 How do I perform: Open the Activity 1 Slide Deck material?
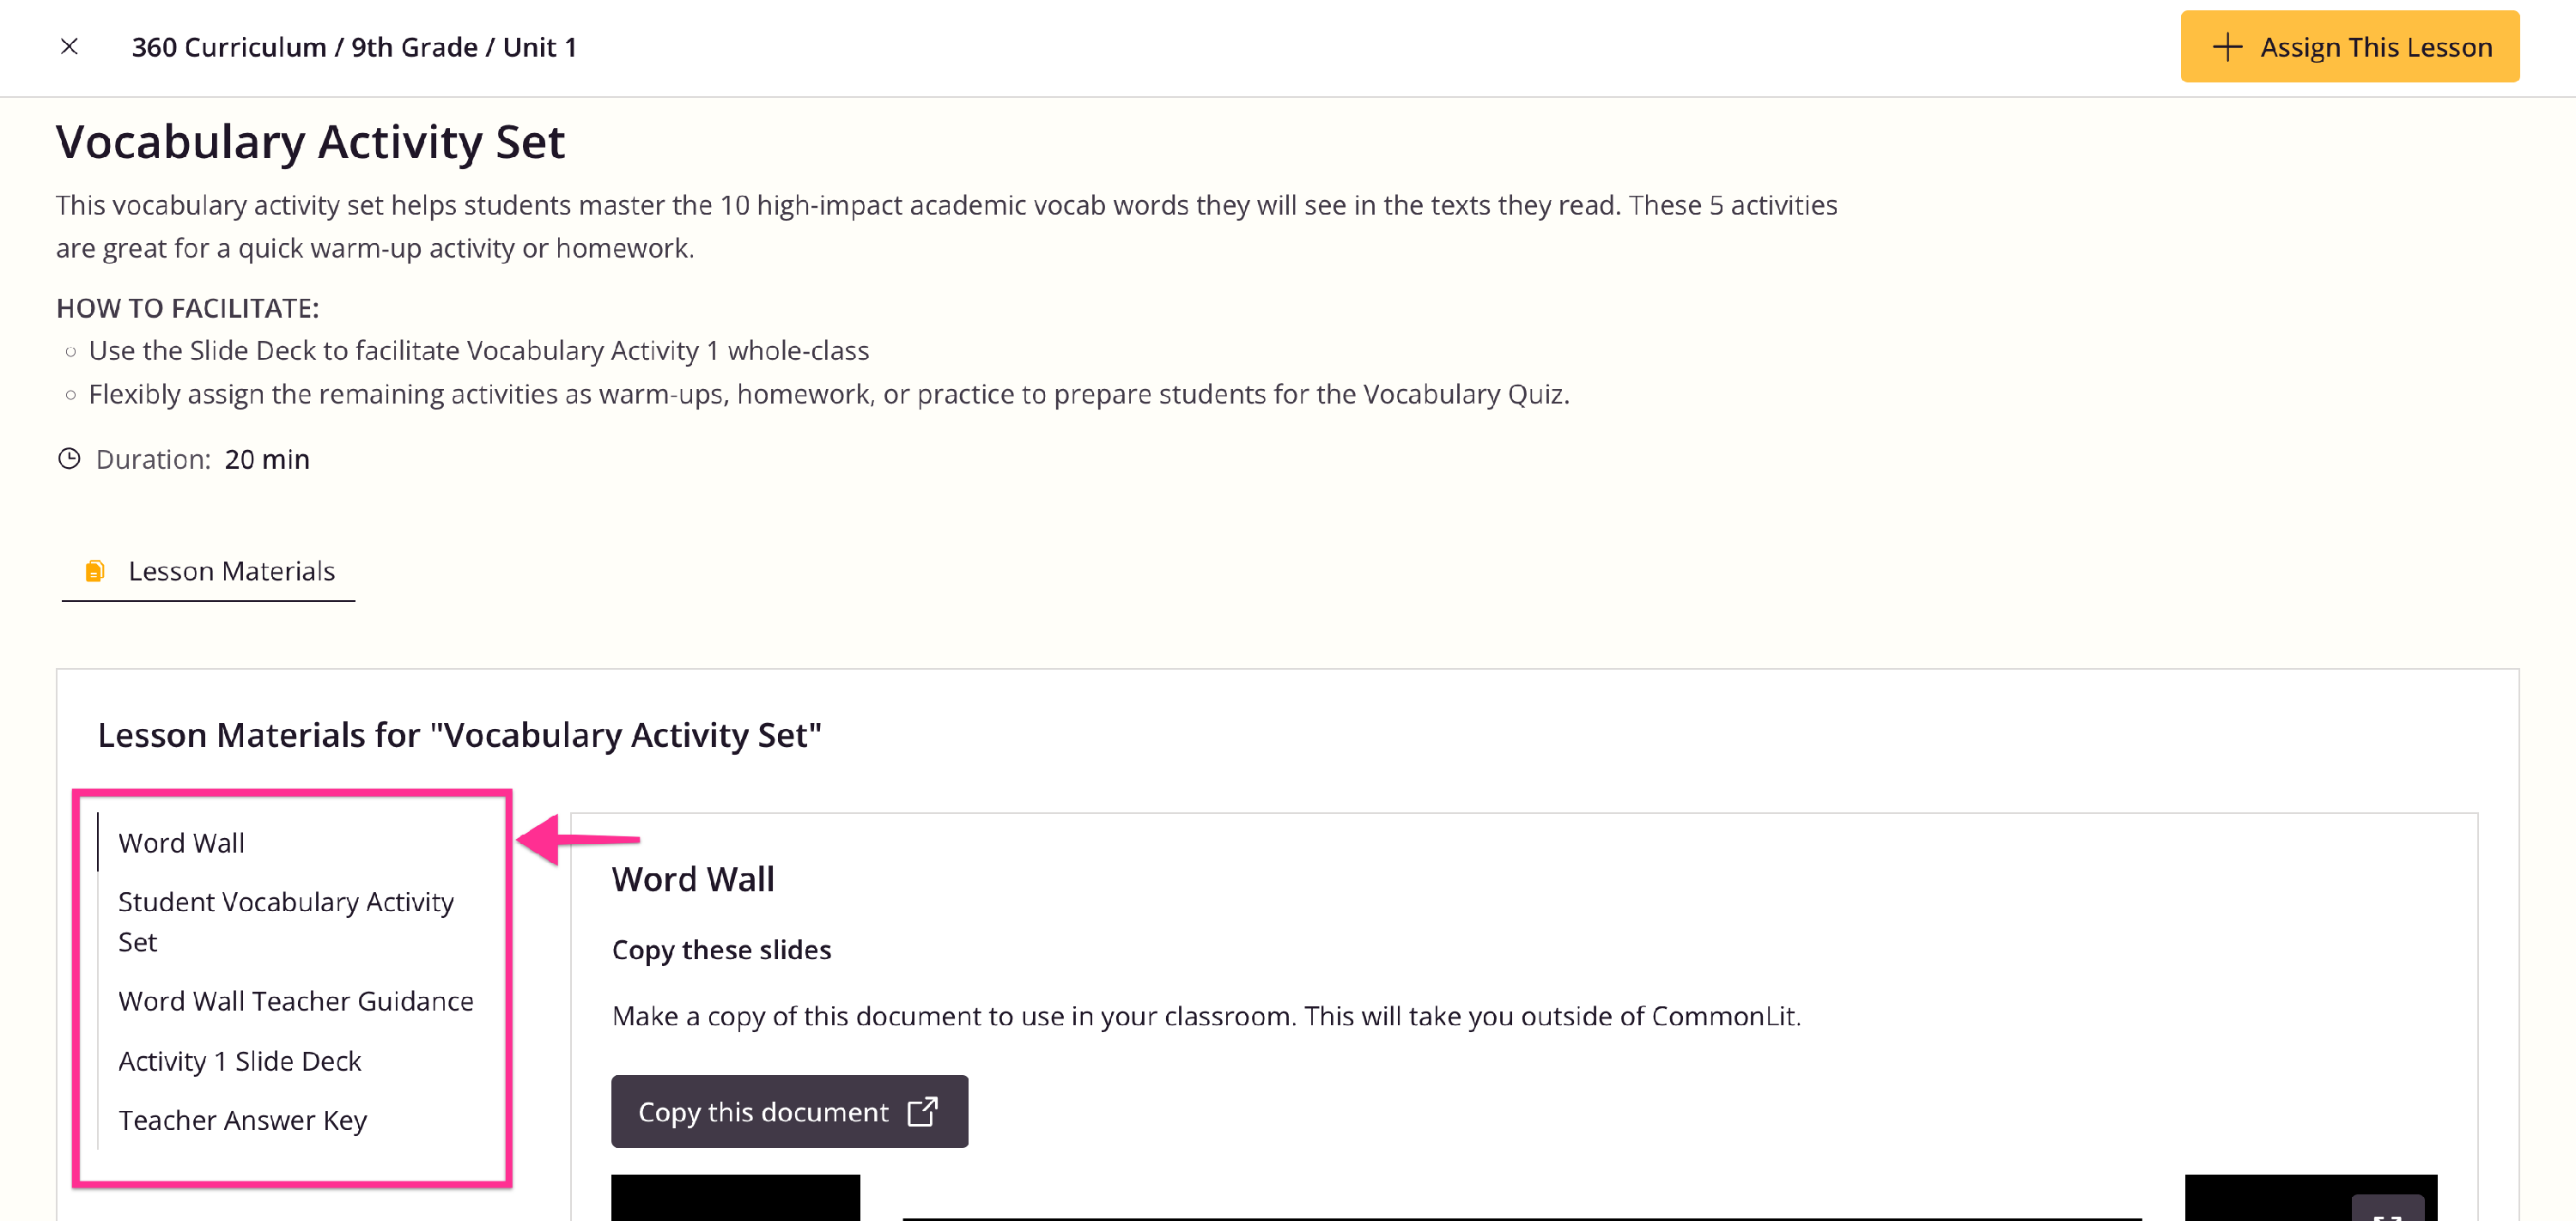pyautogui.click(x=239, y=1060)
